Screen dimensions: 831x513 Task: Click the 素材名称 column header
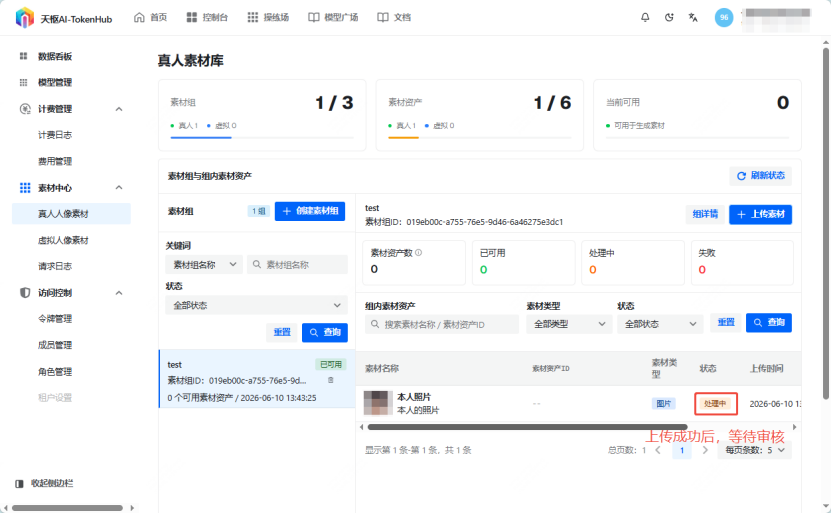[382, 368]
